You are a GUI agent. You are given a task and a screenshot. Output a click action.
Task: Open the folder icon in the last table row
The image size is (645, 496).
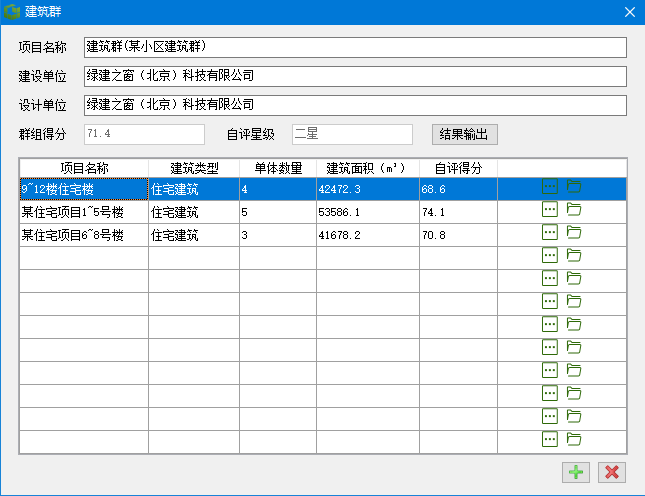coord(574,439)
